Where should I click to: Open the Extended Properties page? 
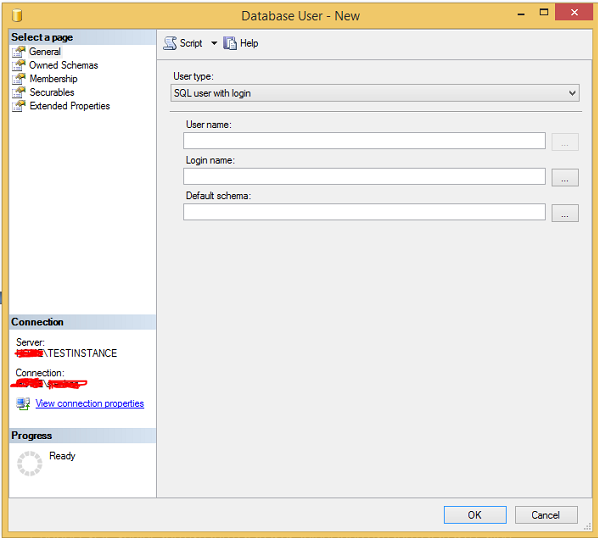[69, 106]
